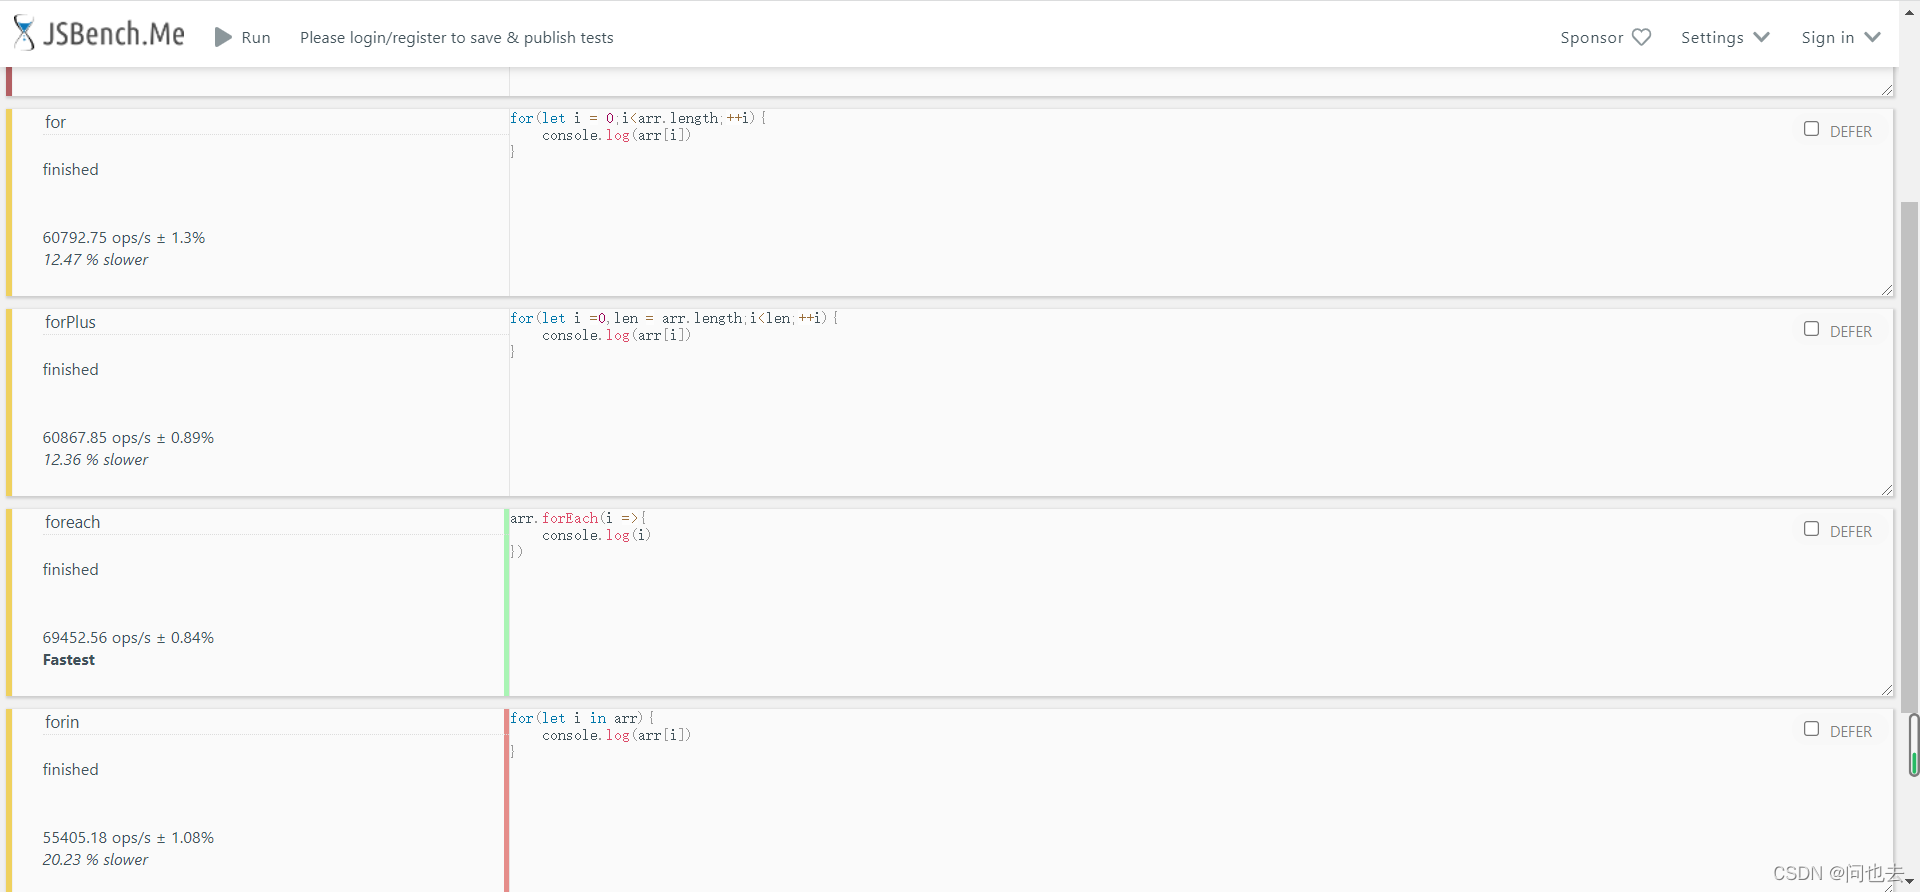
Task: Run the benchmark with the play icon
Action: click(223, 37)
